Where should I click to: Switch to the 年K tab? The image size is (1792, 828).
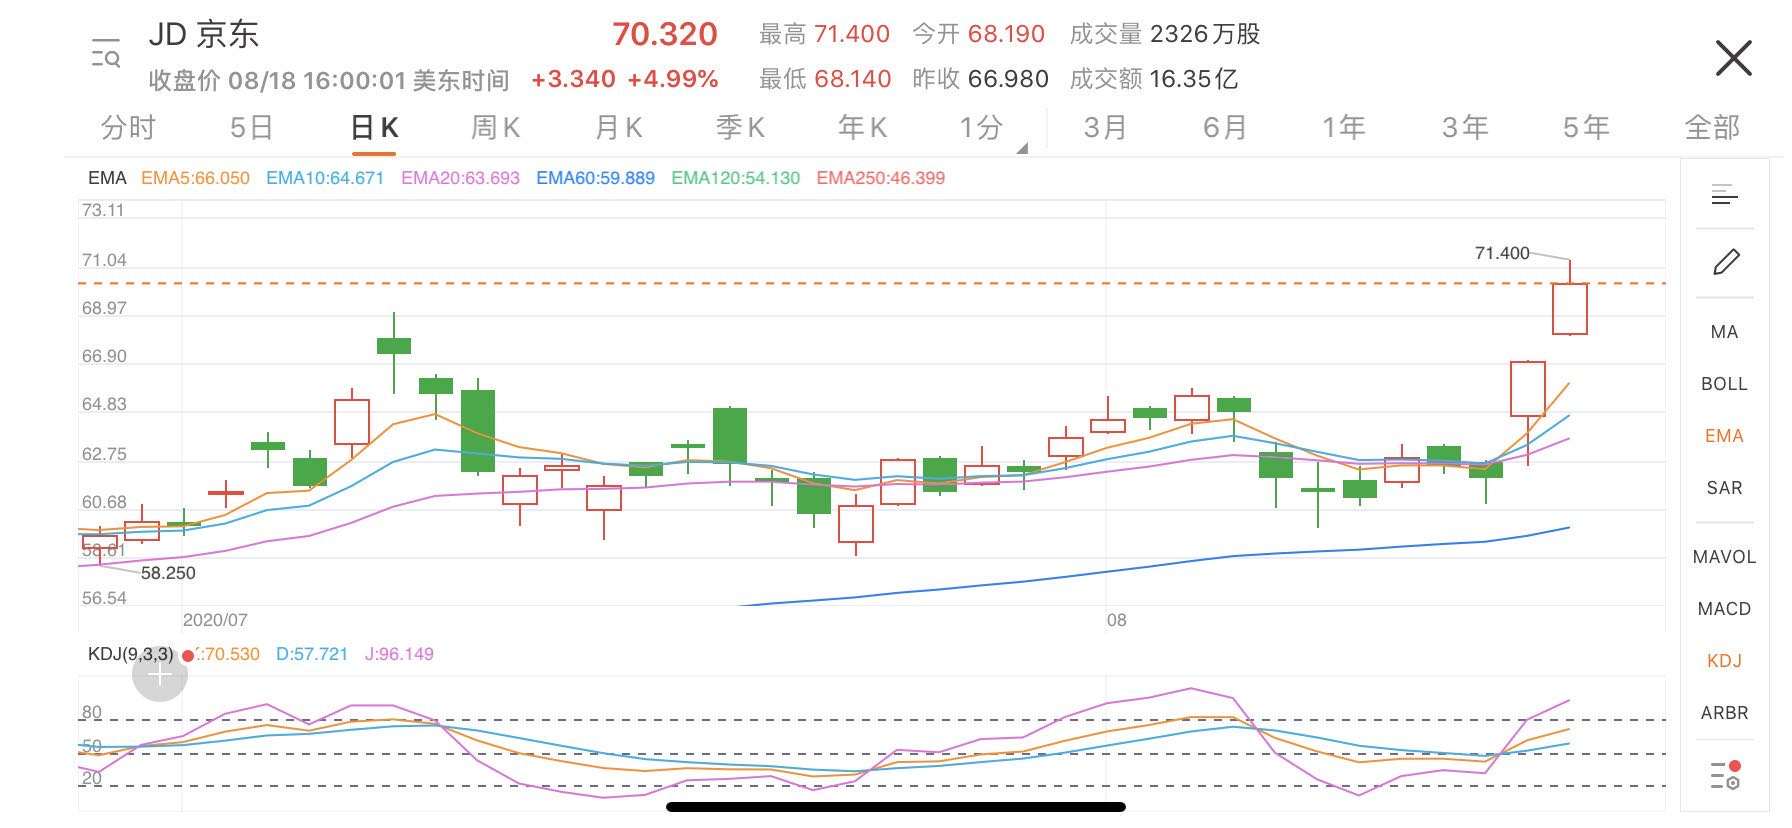point(862,127)
